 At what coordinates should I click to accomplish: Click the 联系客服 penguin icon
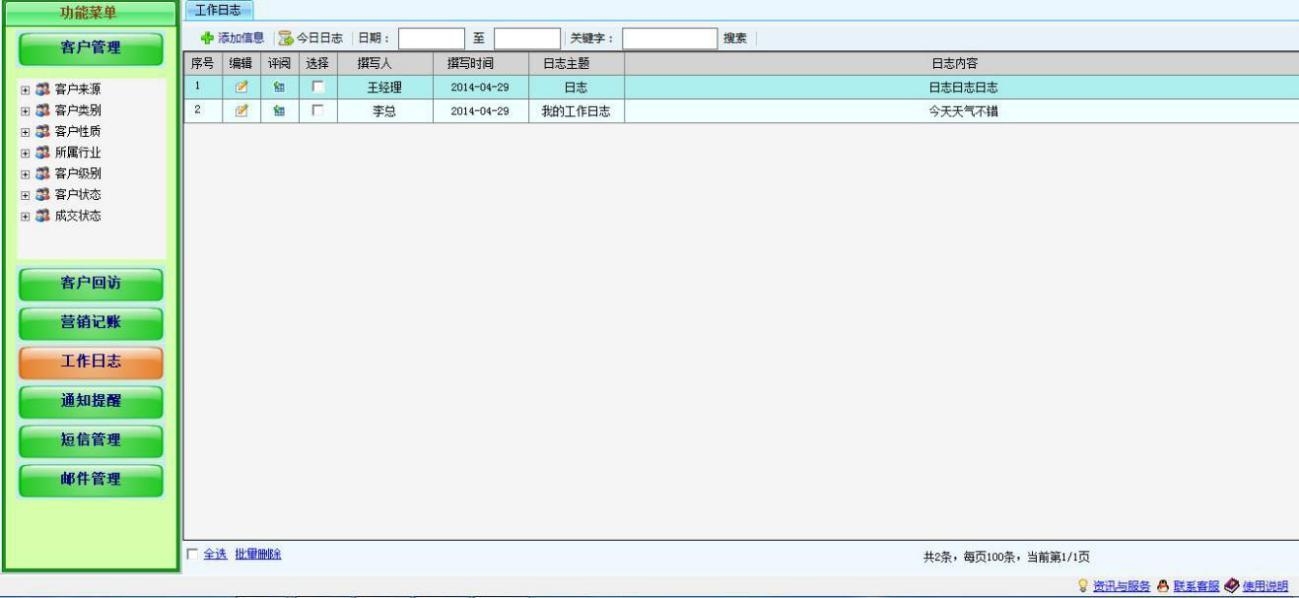coord(1163,586)
